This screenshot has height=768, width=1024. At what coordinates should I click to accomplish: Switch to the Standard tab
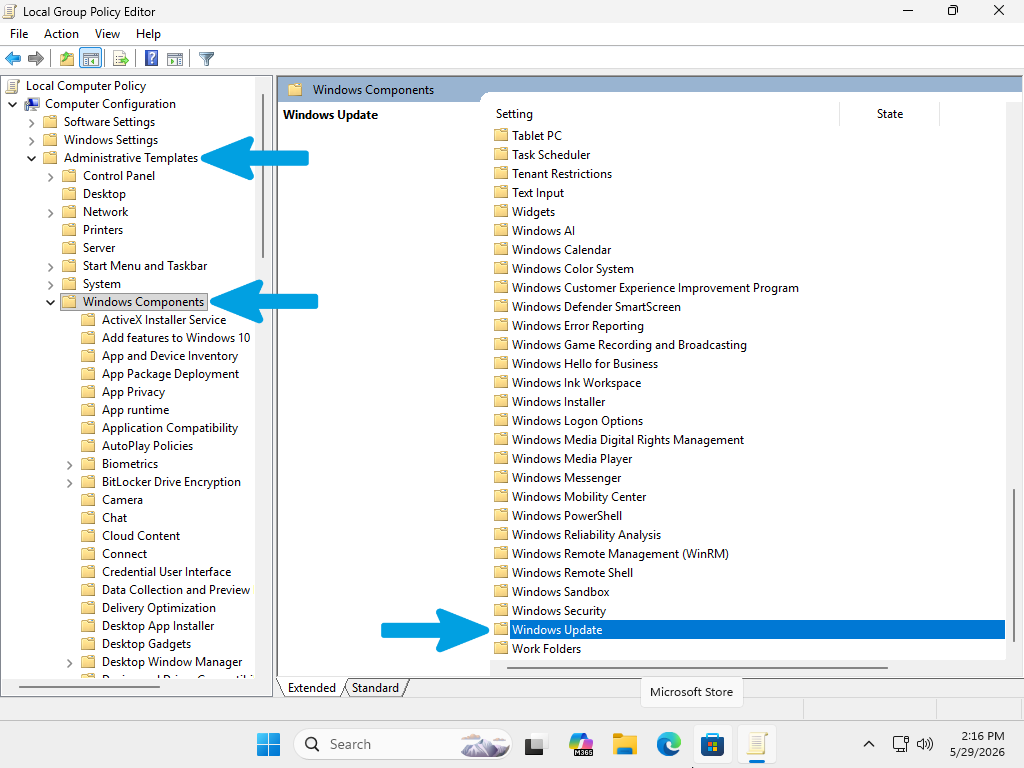(375, 688)
